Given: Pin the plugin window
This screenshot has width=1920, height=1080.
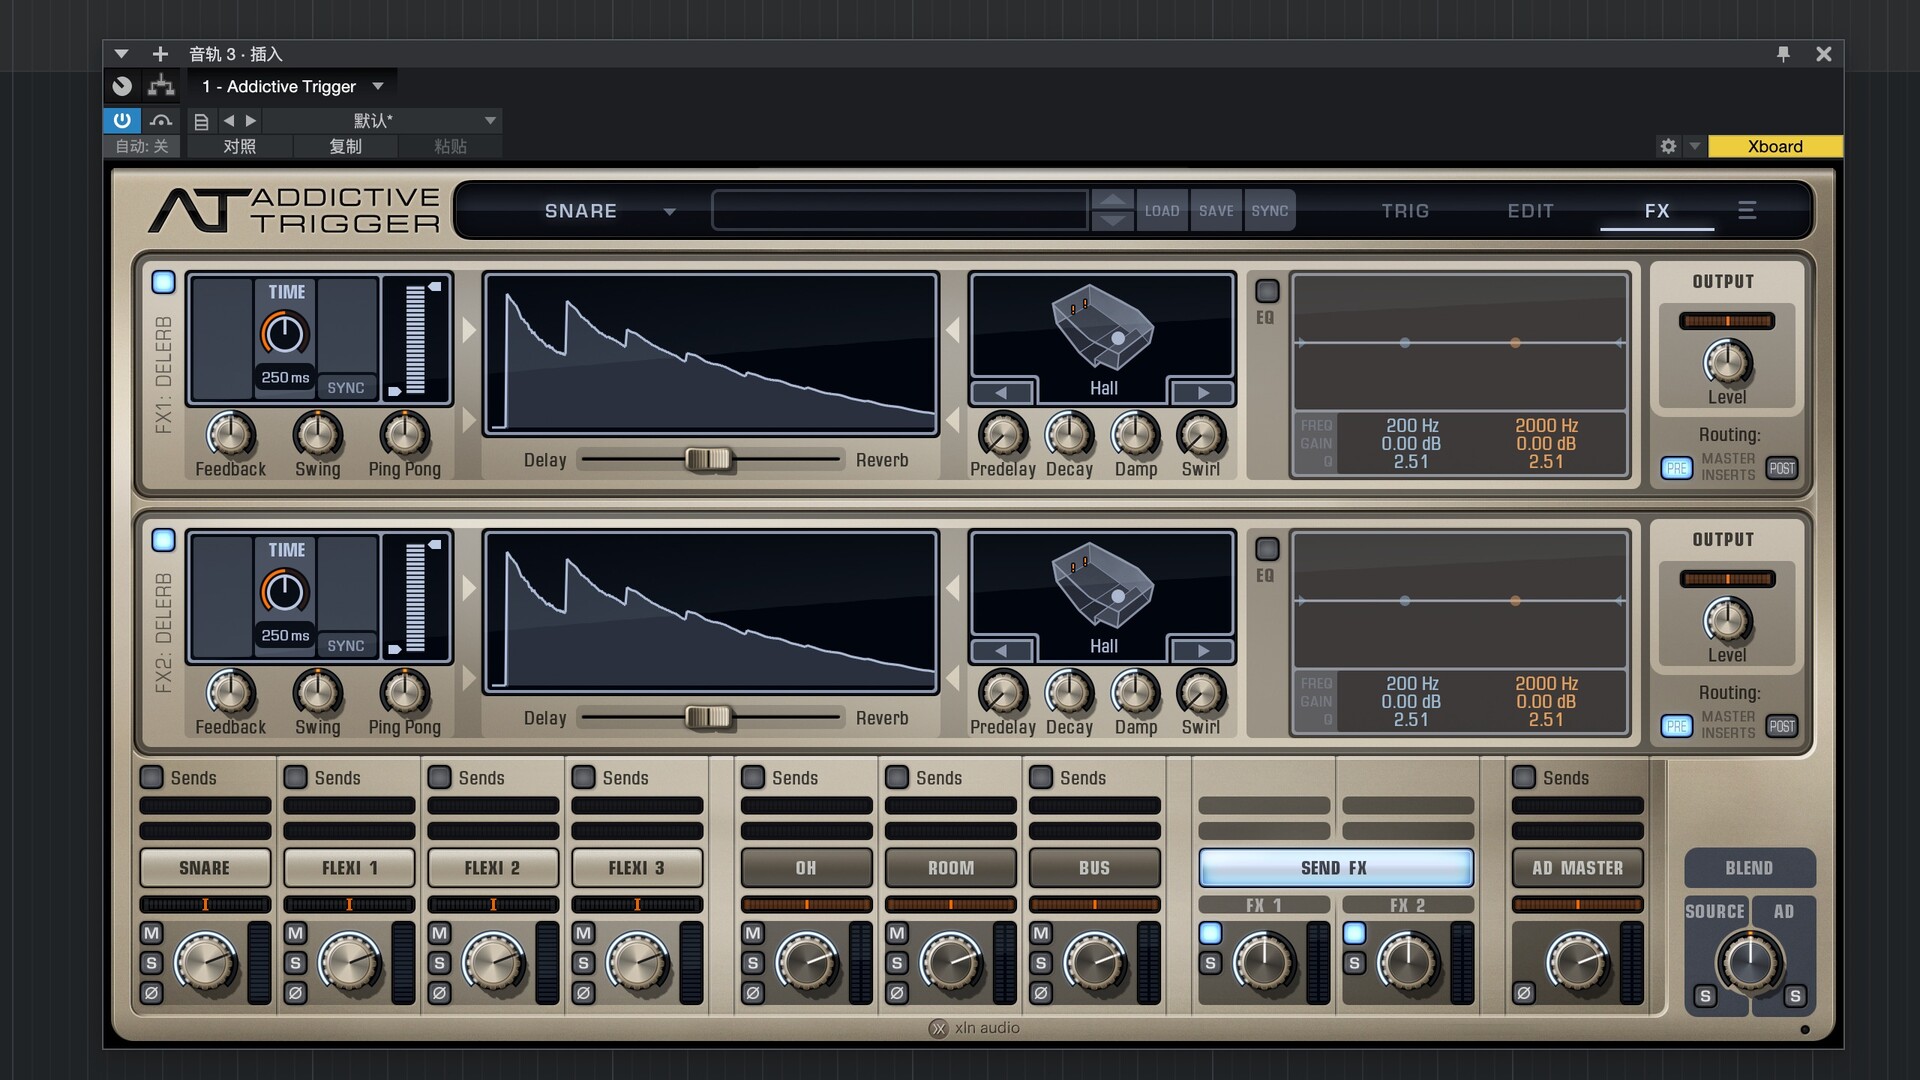Looking at the screenshot, I should [x=1783, y=54].
